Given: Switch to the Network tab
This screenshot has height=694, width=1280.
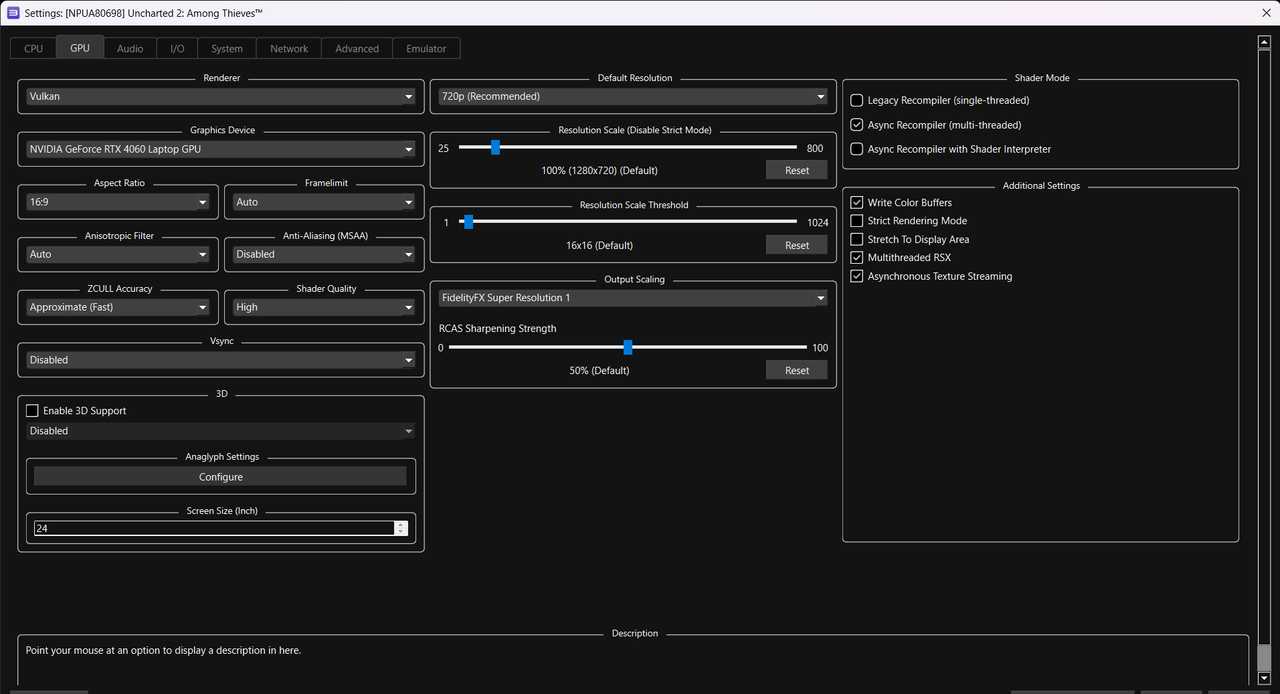Looking at the screenshot, I should (289, 48).
